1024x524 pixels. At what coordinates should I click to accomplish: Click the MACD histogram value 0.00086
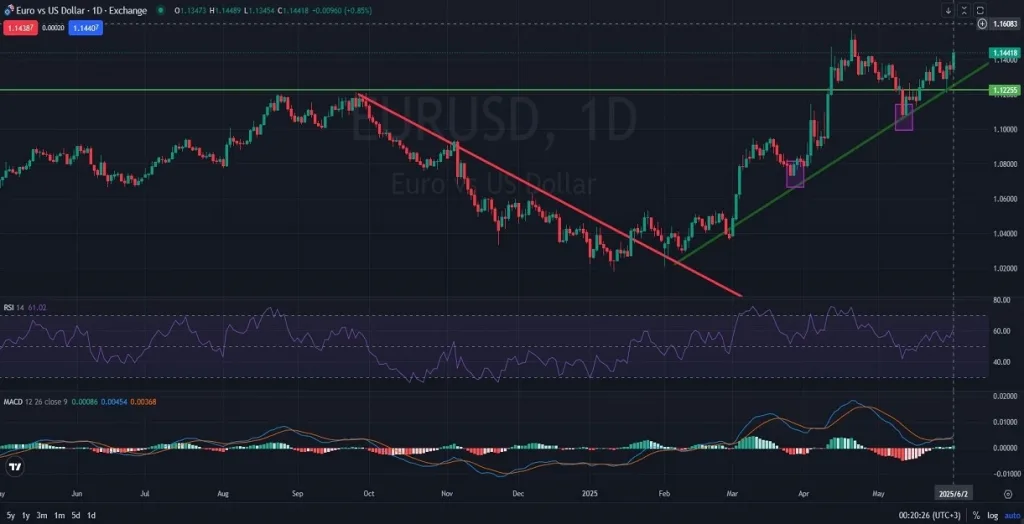pyautogui.click(x=84, y=401)
